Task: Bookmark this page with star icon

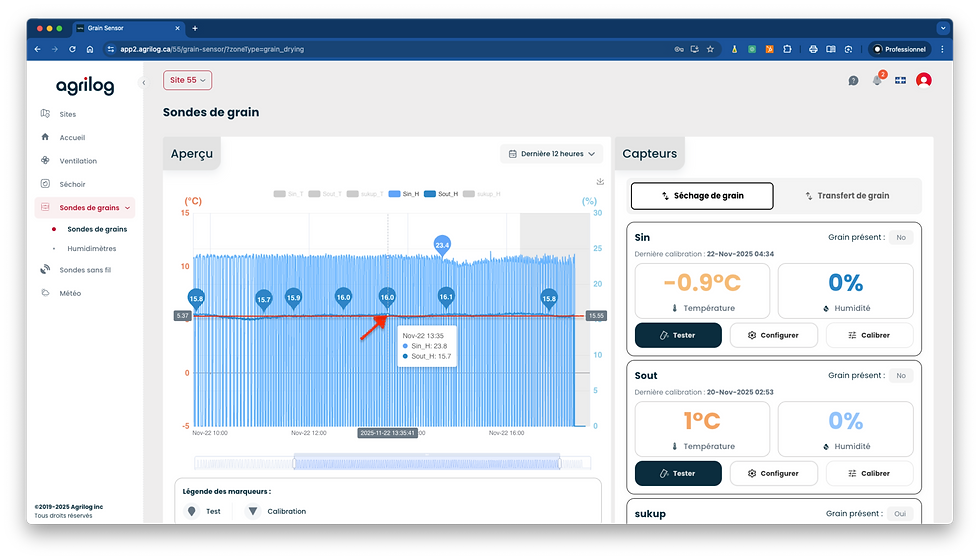Action: 710,49
